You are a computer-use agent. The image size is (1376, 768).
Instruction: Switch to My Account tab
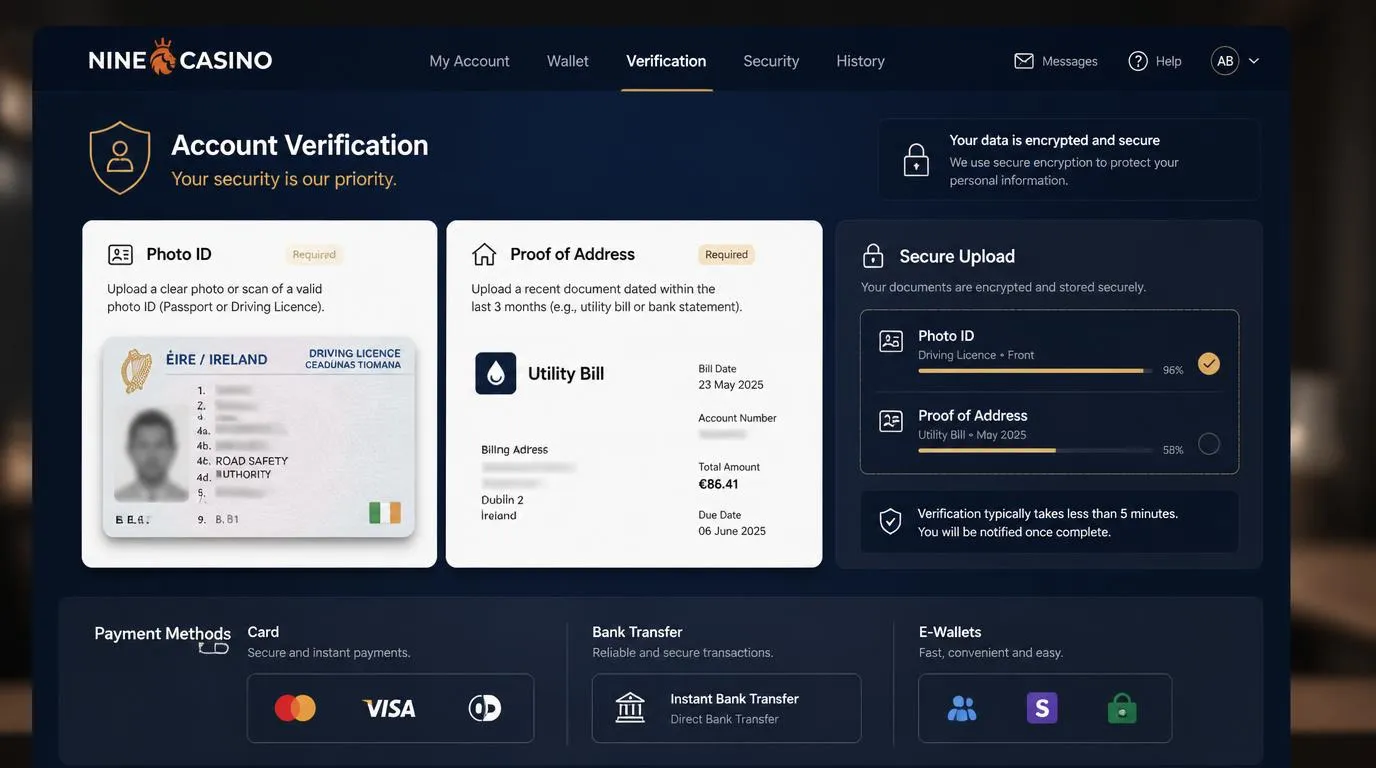click(469, 61)
